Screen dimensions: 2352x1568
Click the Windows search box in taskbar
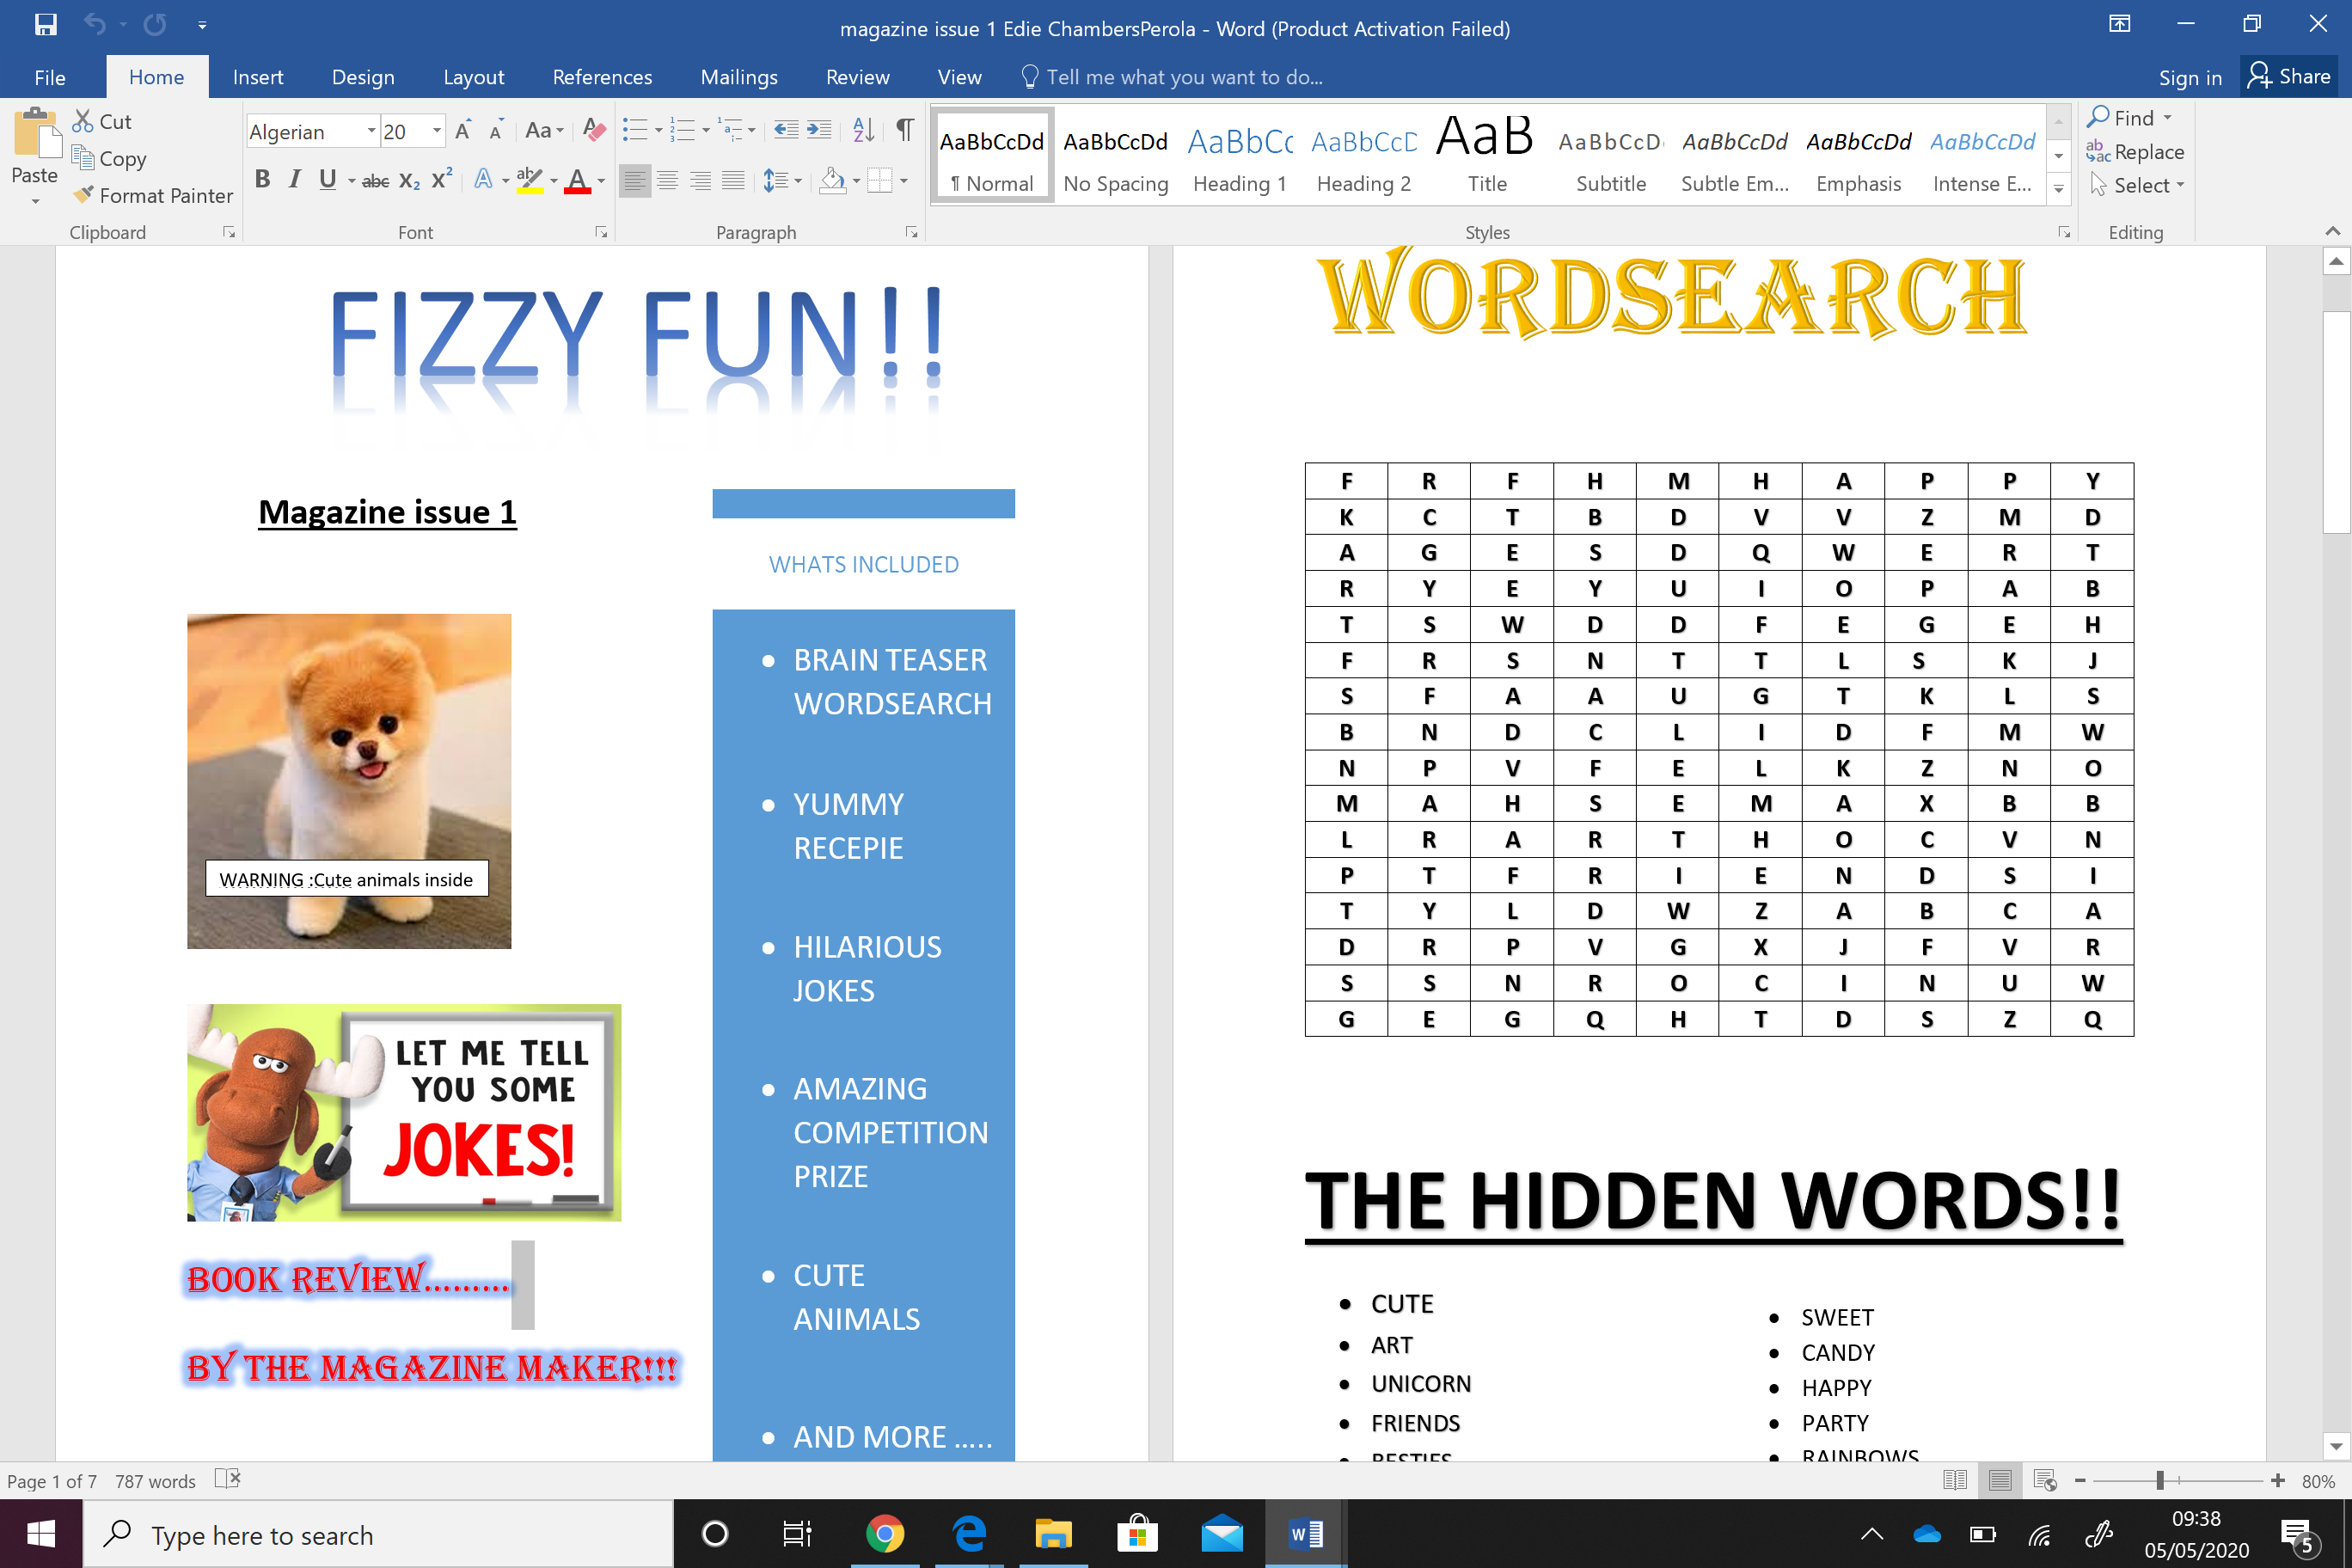tap(380, 1534)
